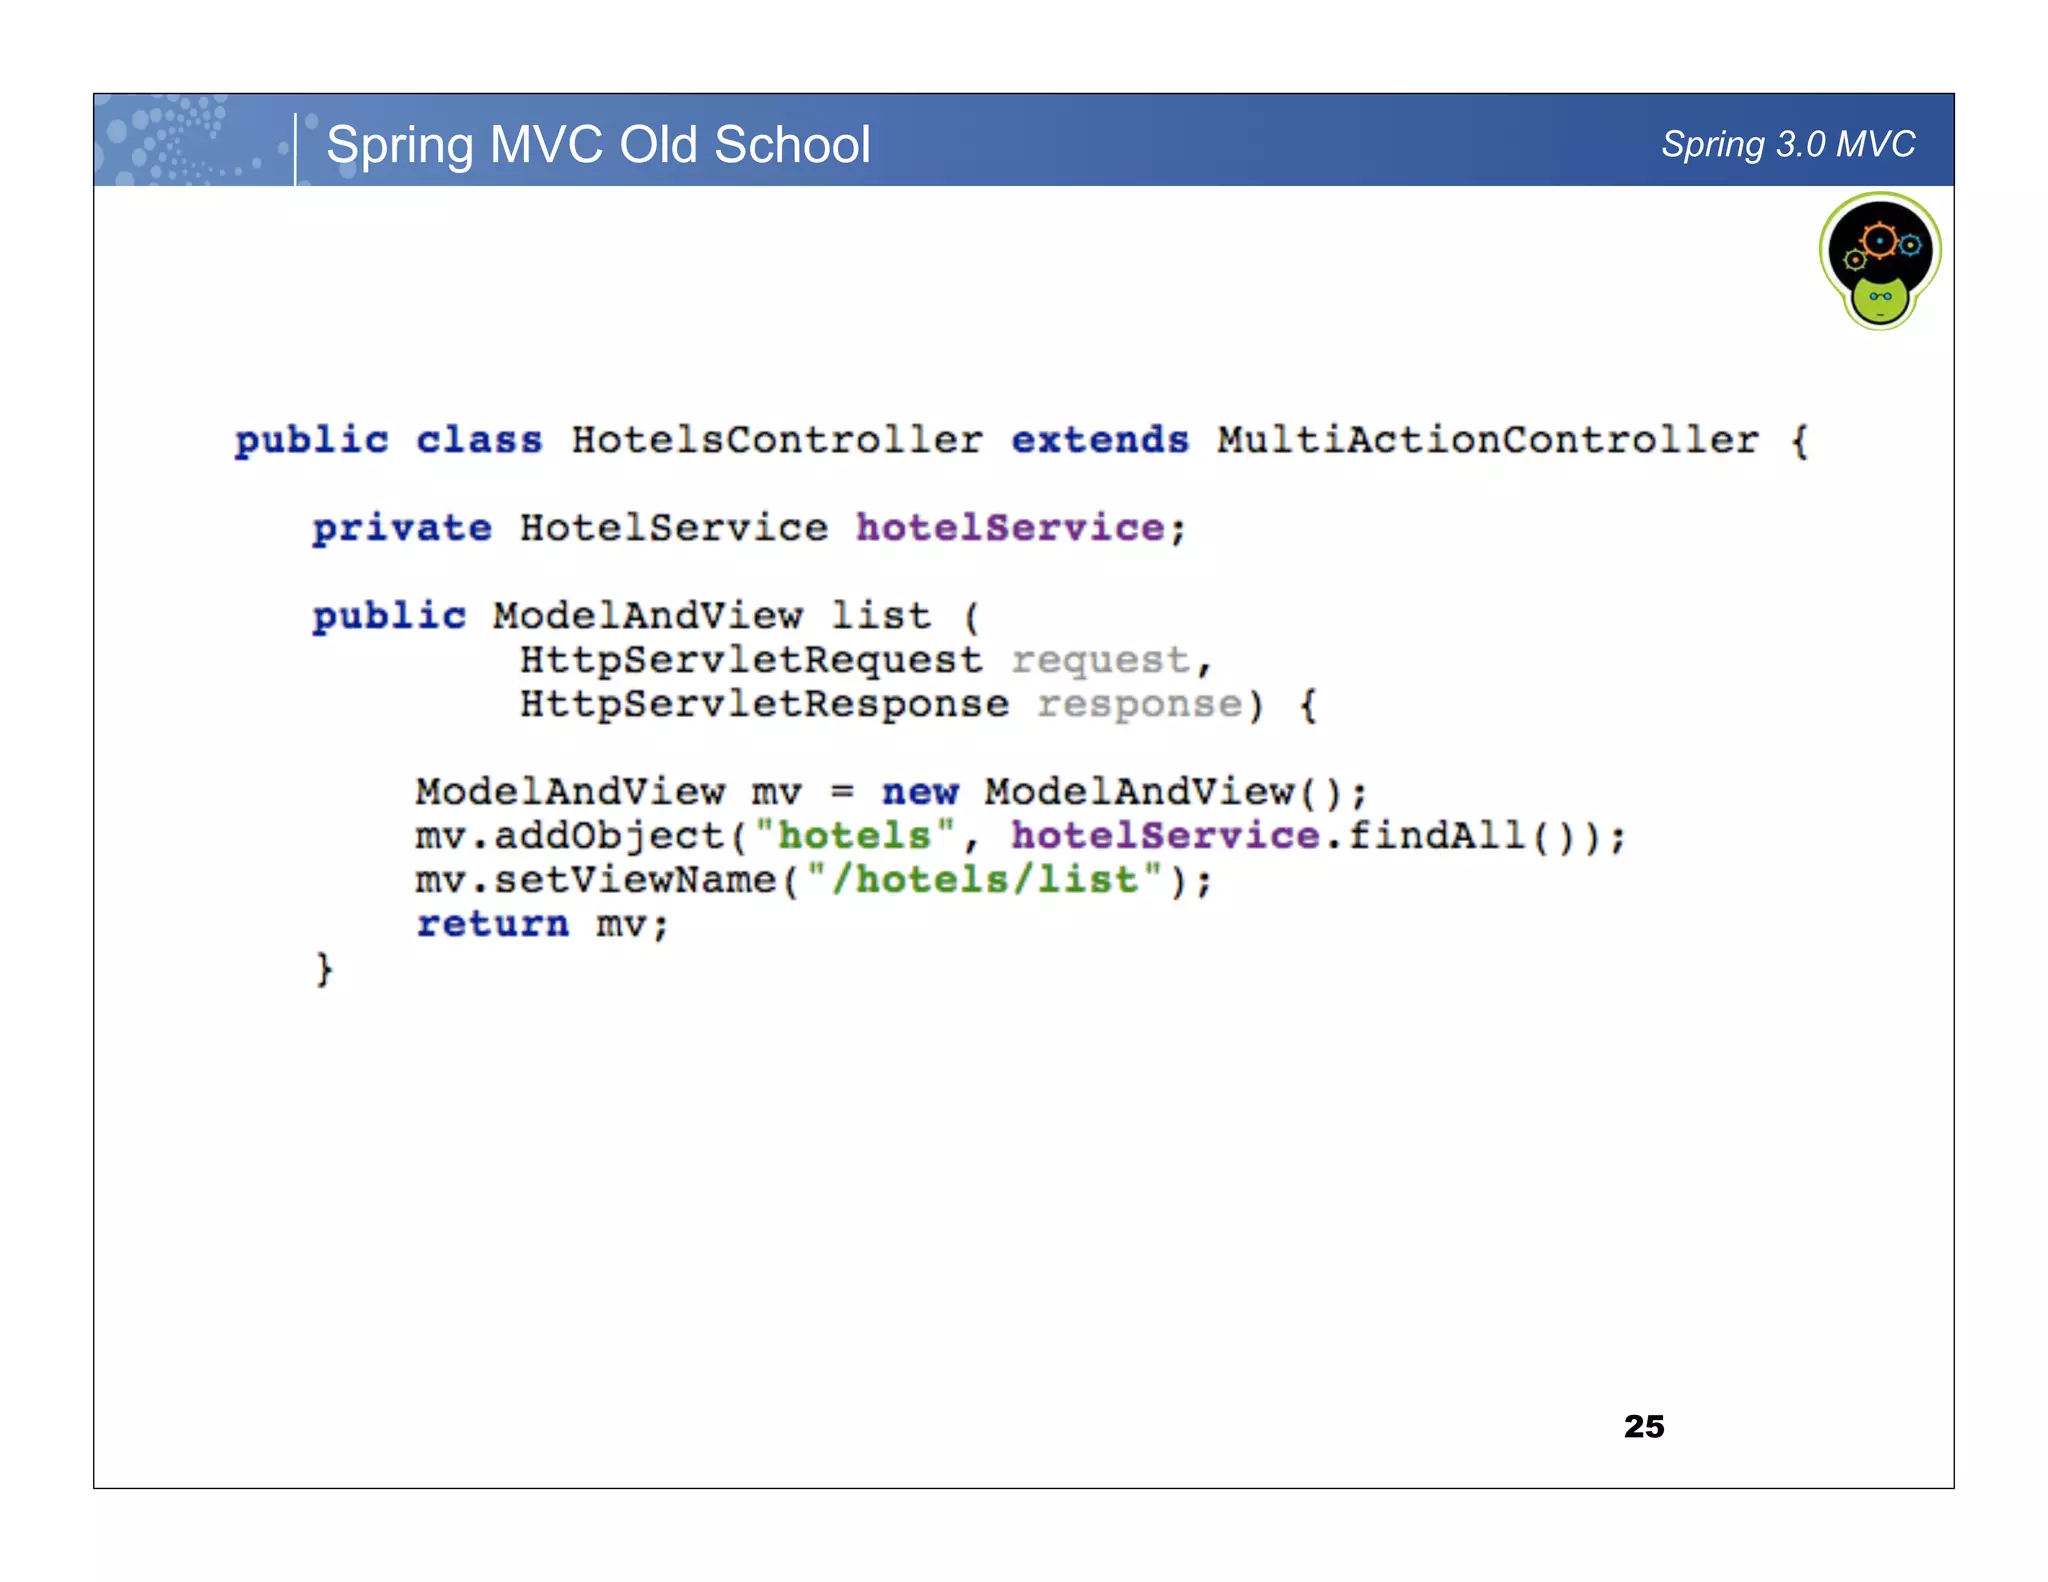Click the 'extends' keyword in the code
The width and height of the screenshot is (2048, 1582).
(1099, 440)
